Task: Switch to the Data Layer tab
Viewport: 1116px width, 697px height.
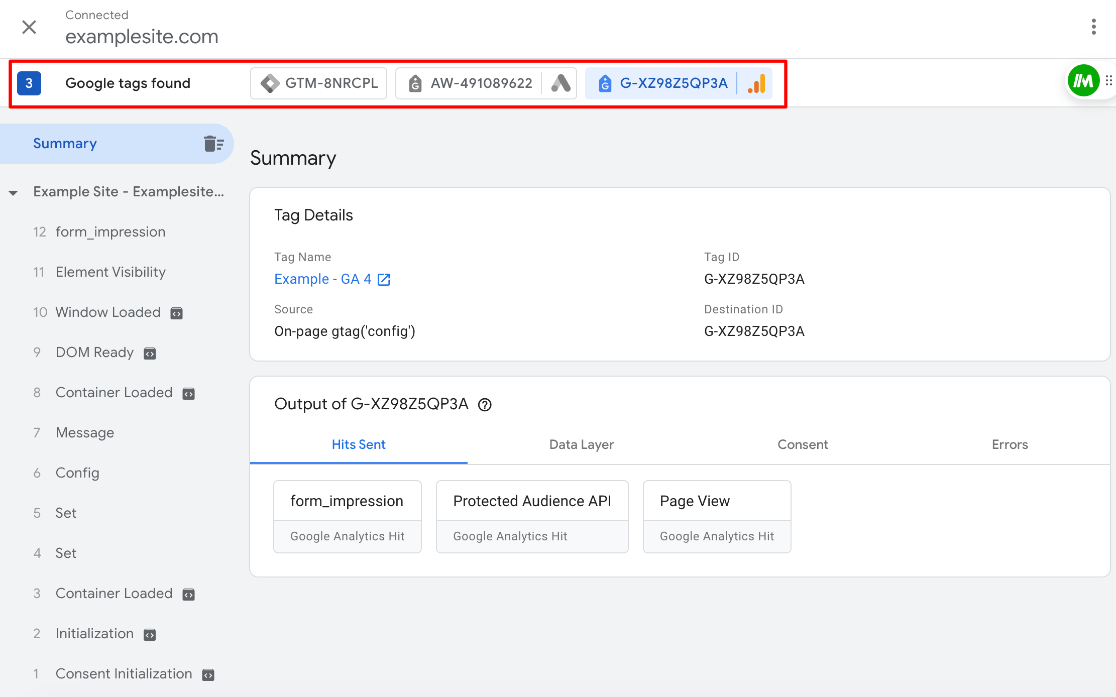Action: point(581,444)
